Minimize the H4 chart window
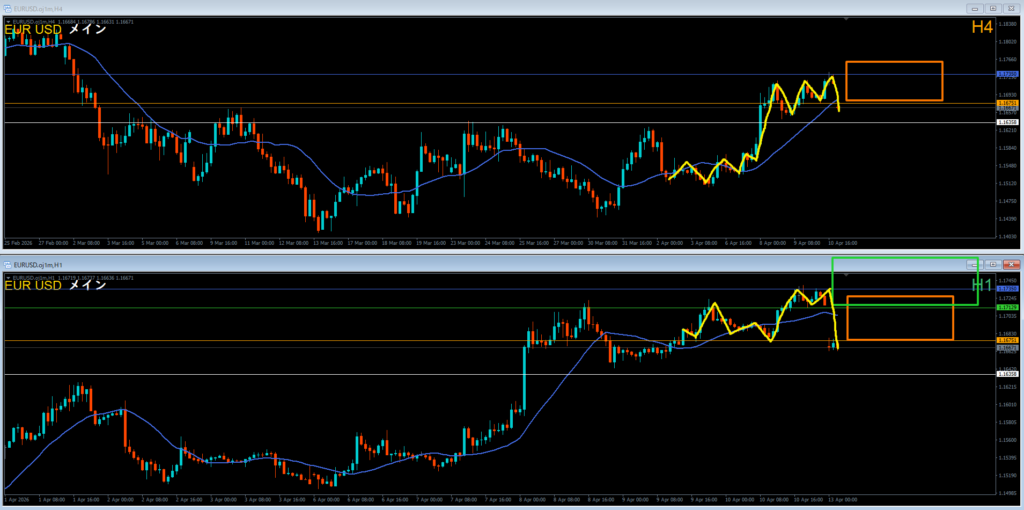This screenshot has width=1024, height=510. point(973,7)
